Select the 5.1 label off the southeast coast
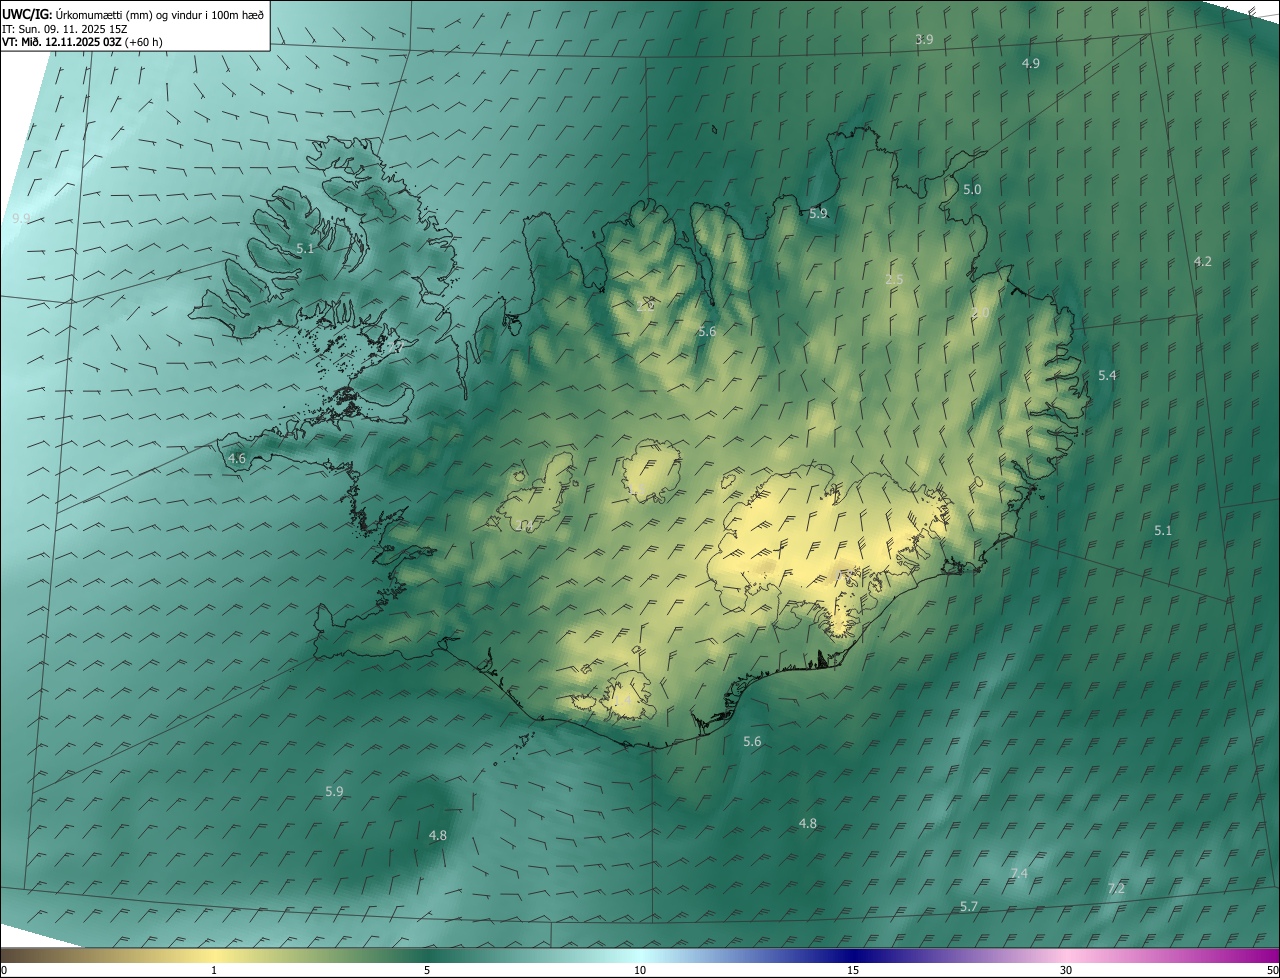 pos(1163,530)
